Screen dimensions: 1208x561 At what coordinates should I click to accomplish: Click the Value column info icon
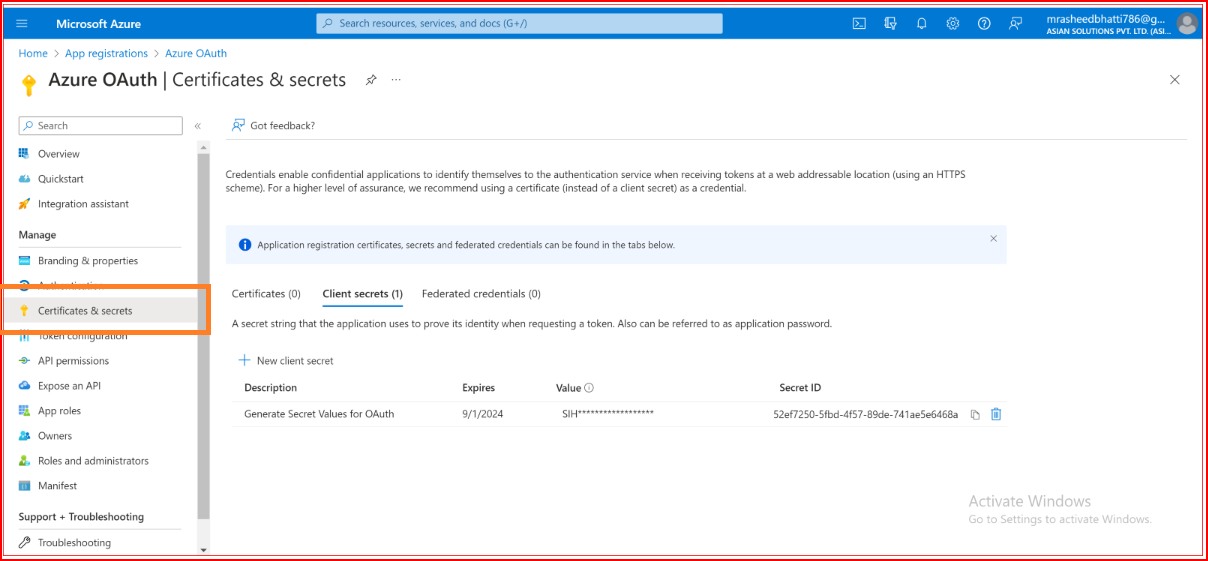(x=589, y=388)
